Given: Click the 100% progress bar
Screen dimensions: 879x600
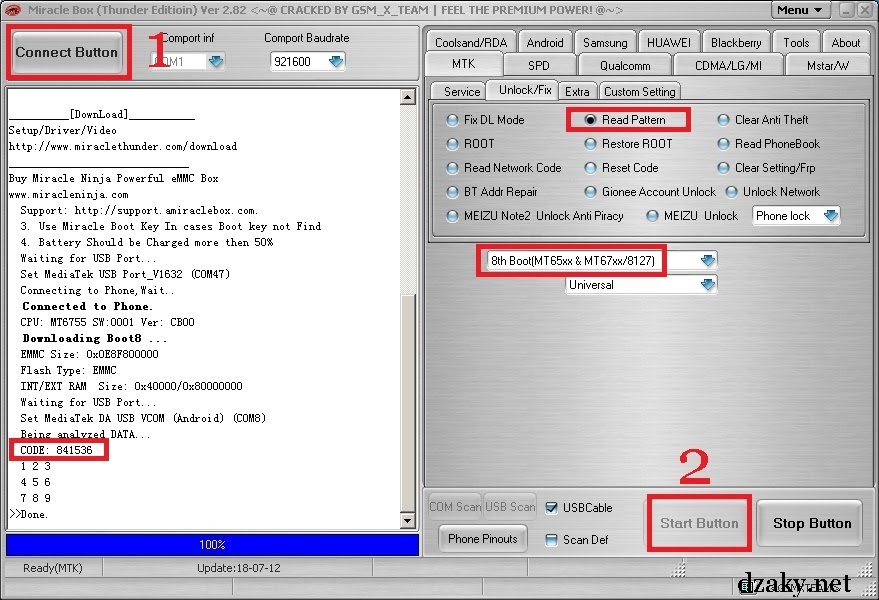Looking at the screenshot, I should click(212, 544).
